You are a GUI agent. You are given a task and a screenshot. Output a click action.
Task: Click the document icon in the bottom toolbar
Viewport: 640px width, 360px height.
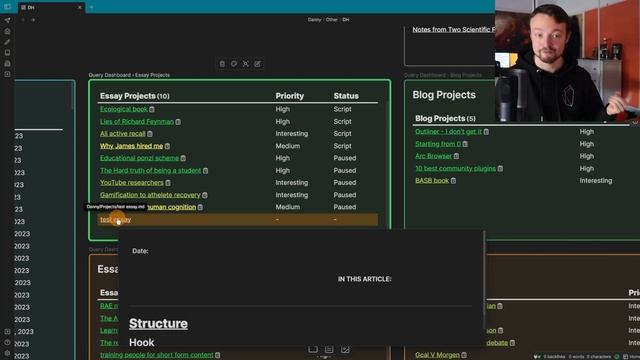(x=329, y=349)
